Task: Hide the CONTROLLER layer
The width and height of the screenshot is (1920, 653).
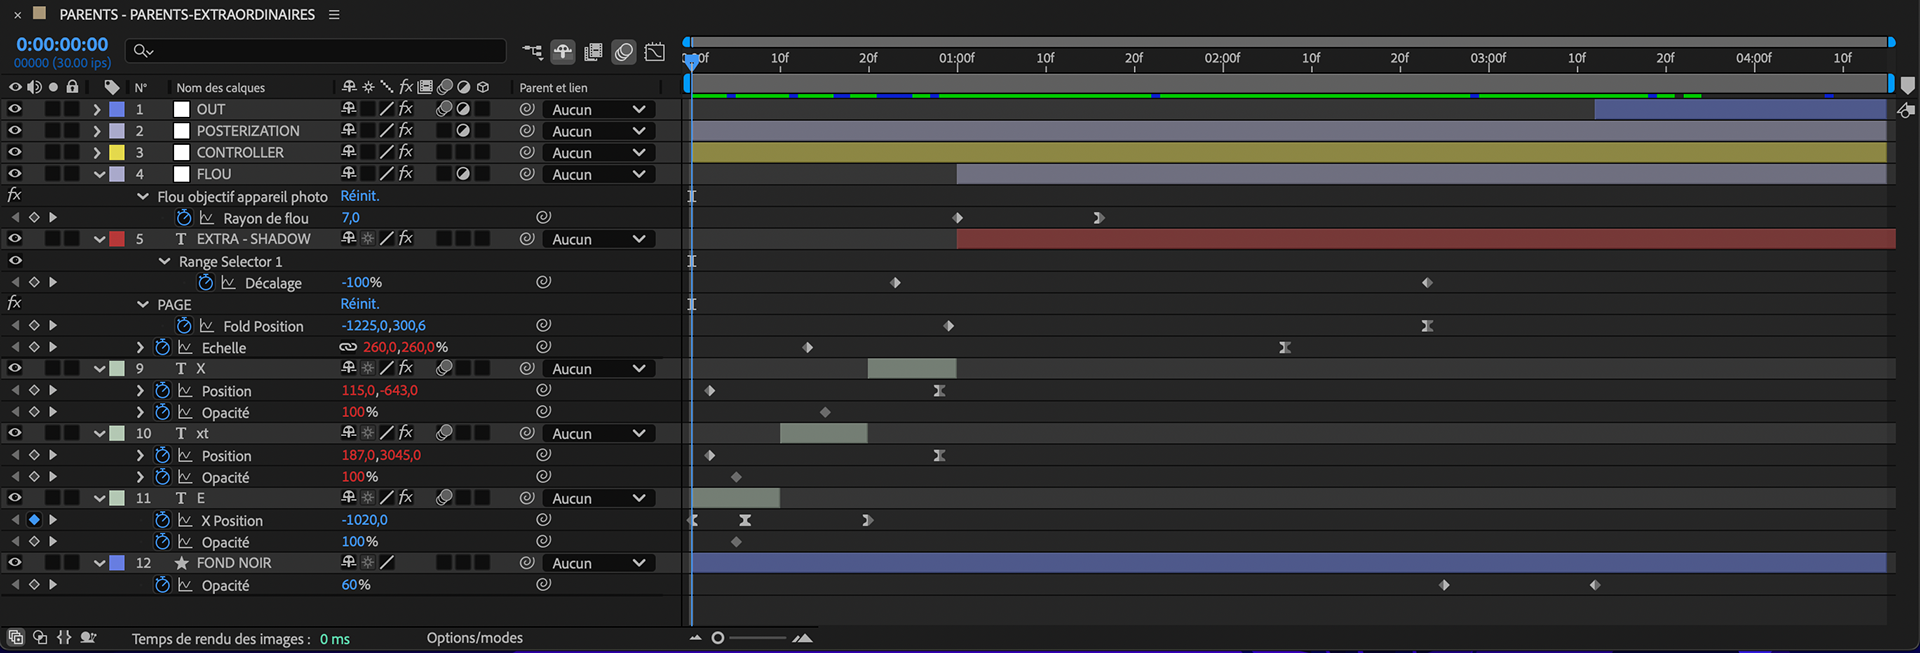Action: (15, 152)
